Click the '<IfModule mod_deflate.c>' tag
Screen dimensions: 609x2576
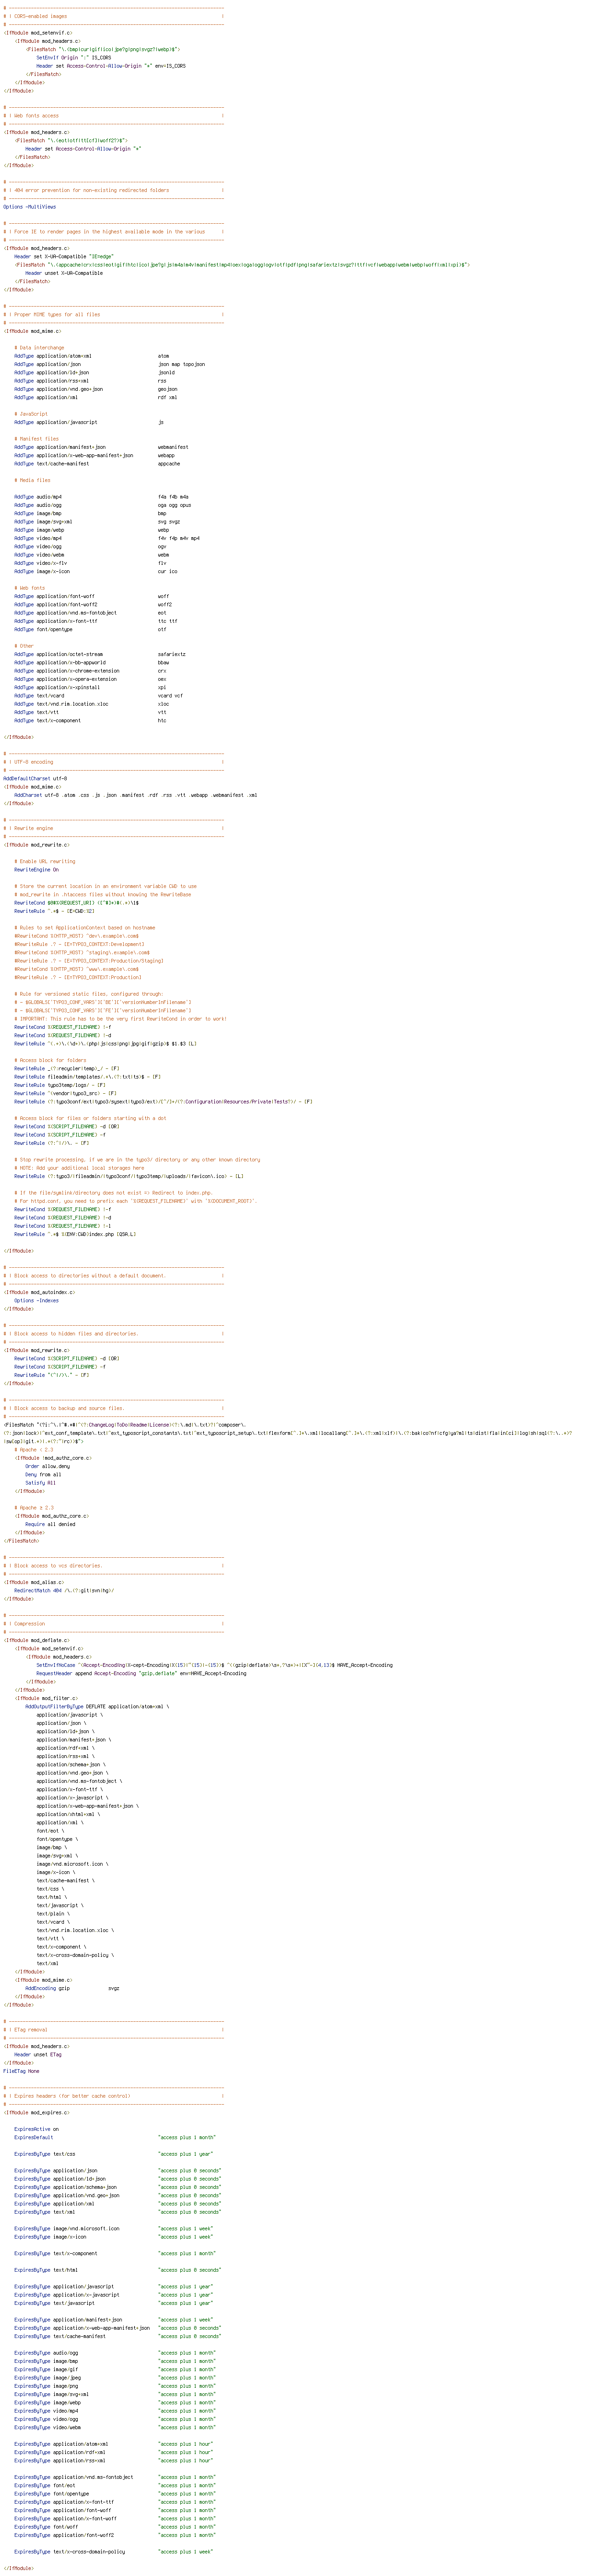[x=36, y=1640]
